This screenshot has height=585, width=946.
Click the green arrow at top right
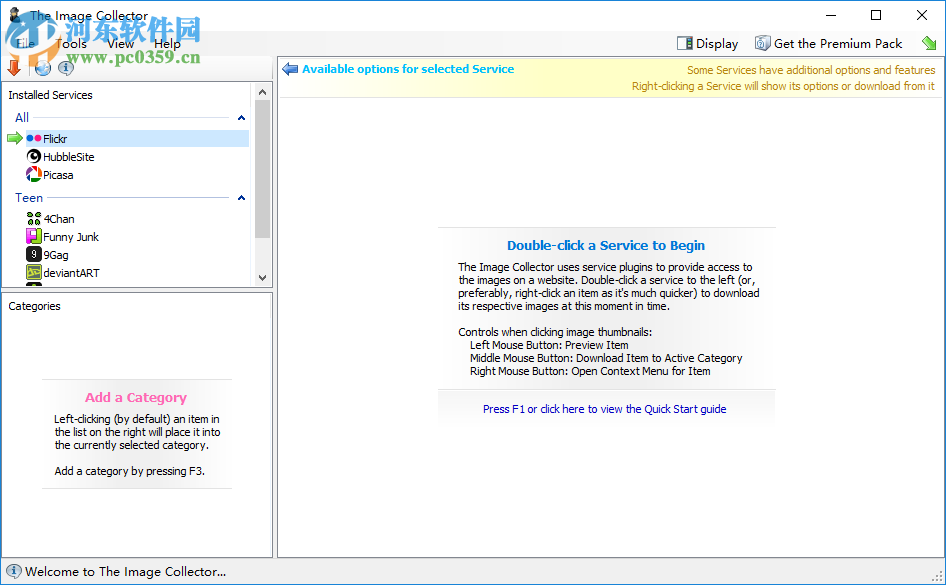point(929,43)
